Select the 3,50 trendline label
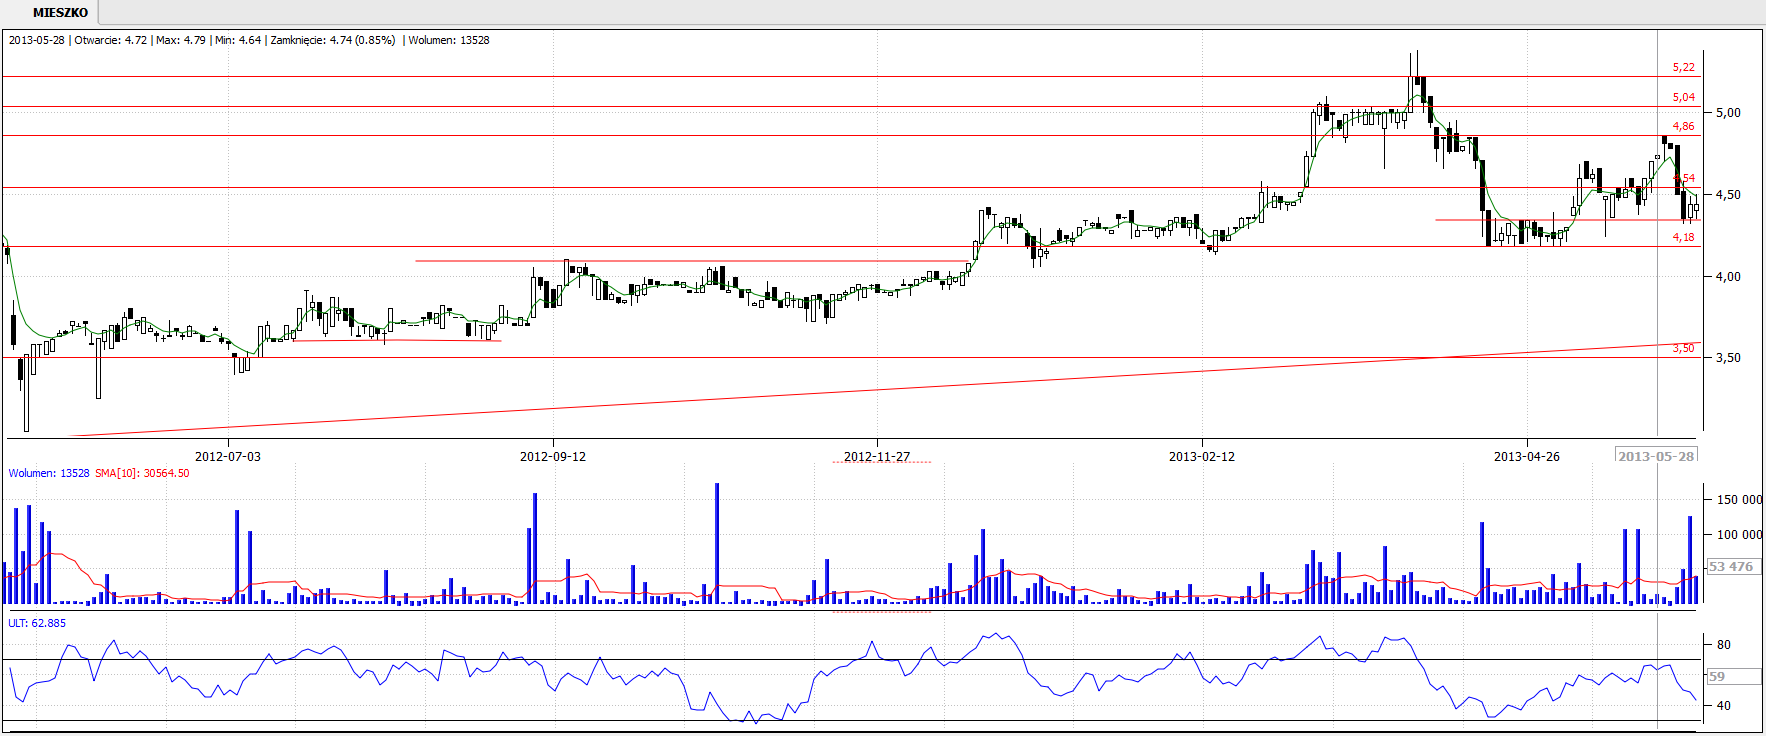The image size is (1766, 736). tap(1684, 349)
